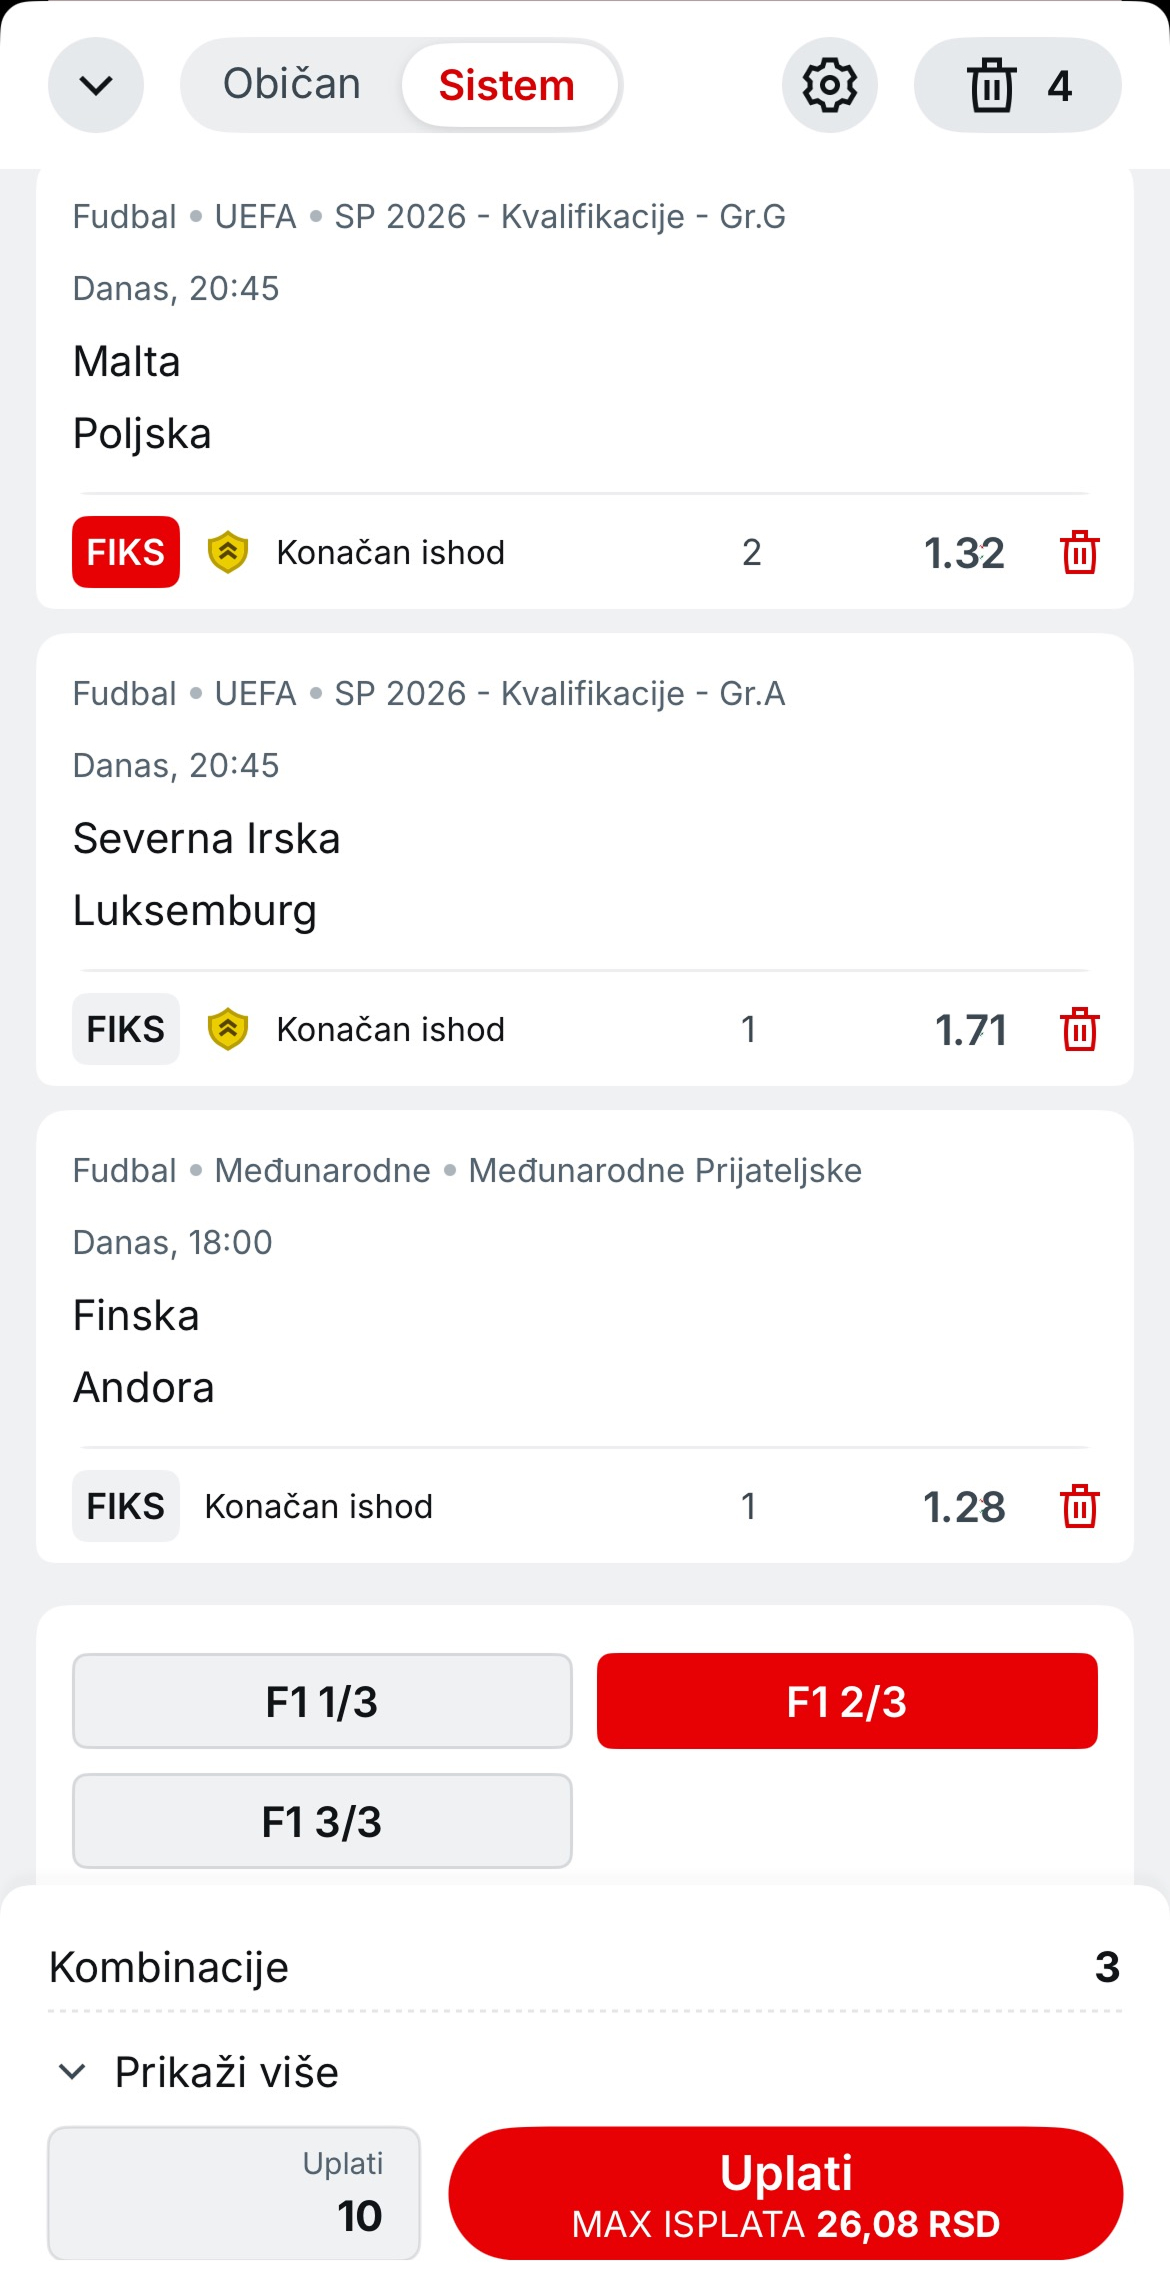Enable FIKS for Severna Irska match
This screenshot has width=1170, height=2284.
tap(126, 1029)
